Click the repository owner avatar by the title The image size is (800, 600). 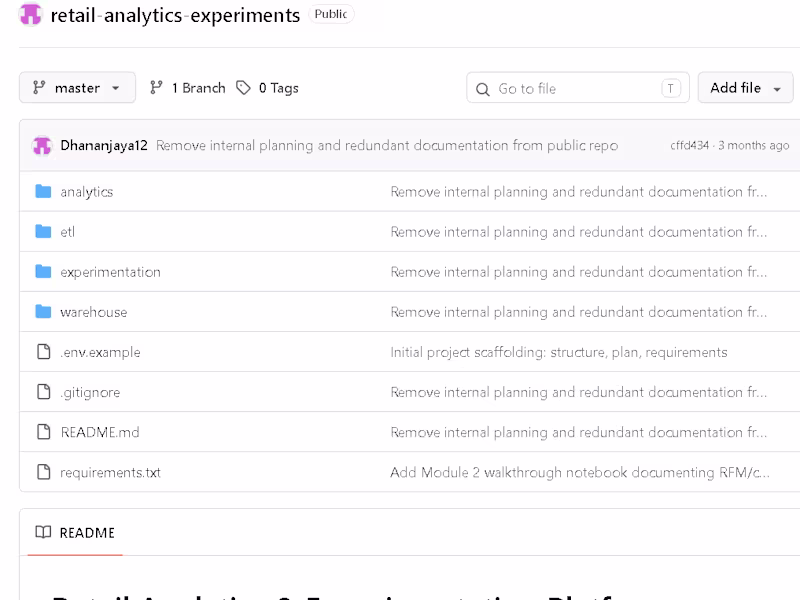tap(30, 14)
